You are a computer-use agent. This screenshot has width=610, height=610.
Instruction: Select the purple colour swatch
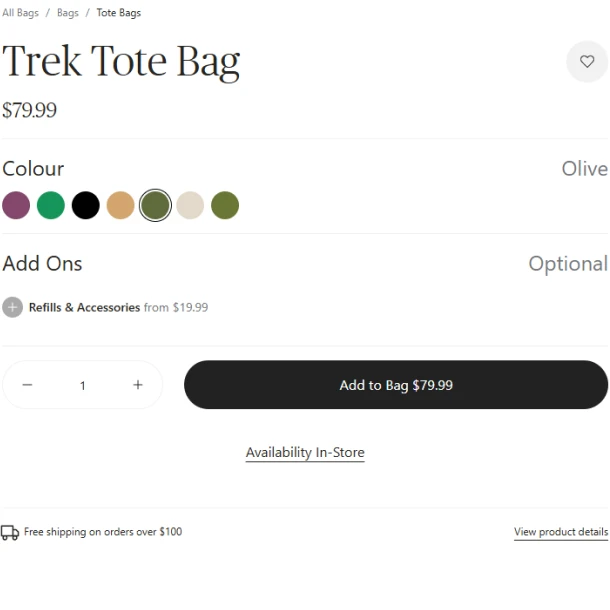click(x=16, y=205)
